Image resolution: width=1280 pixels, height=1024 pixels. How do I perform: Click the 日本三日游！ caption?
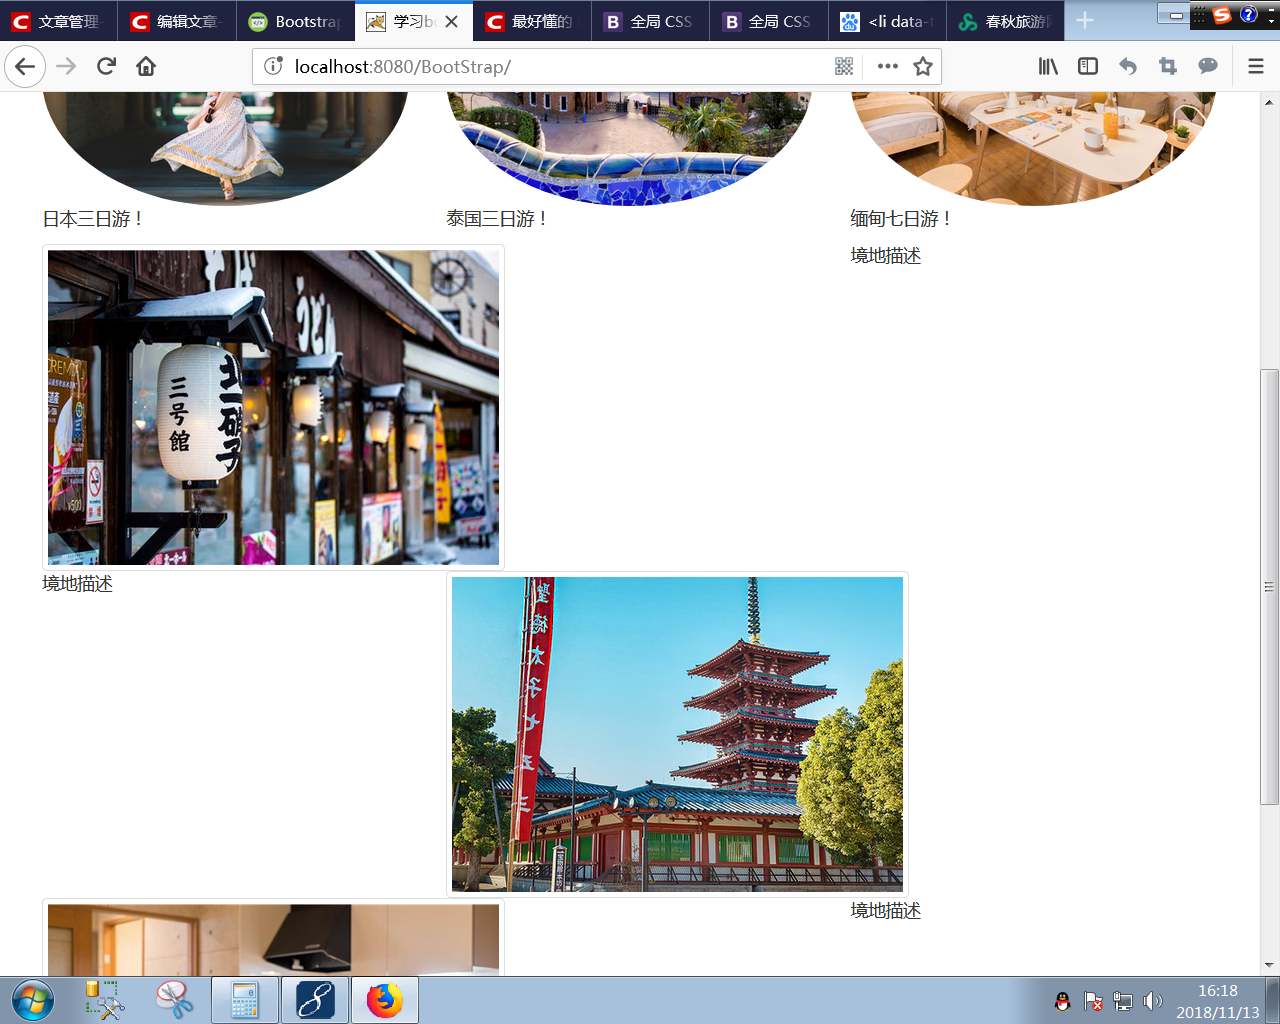click(x=93, y=219)
